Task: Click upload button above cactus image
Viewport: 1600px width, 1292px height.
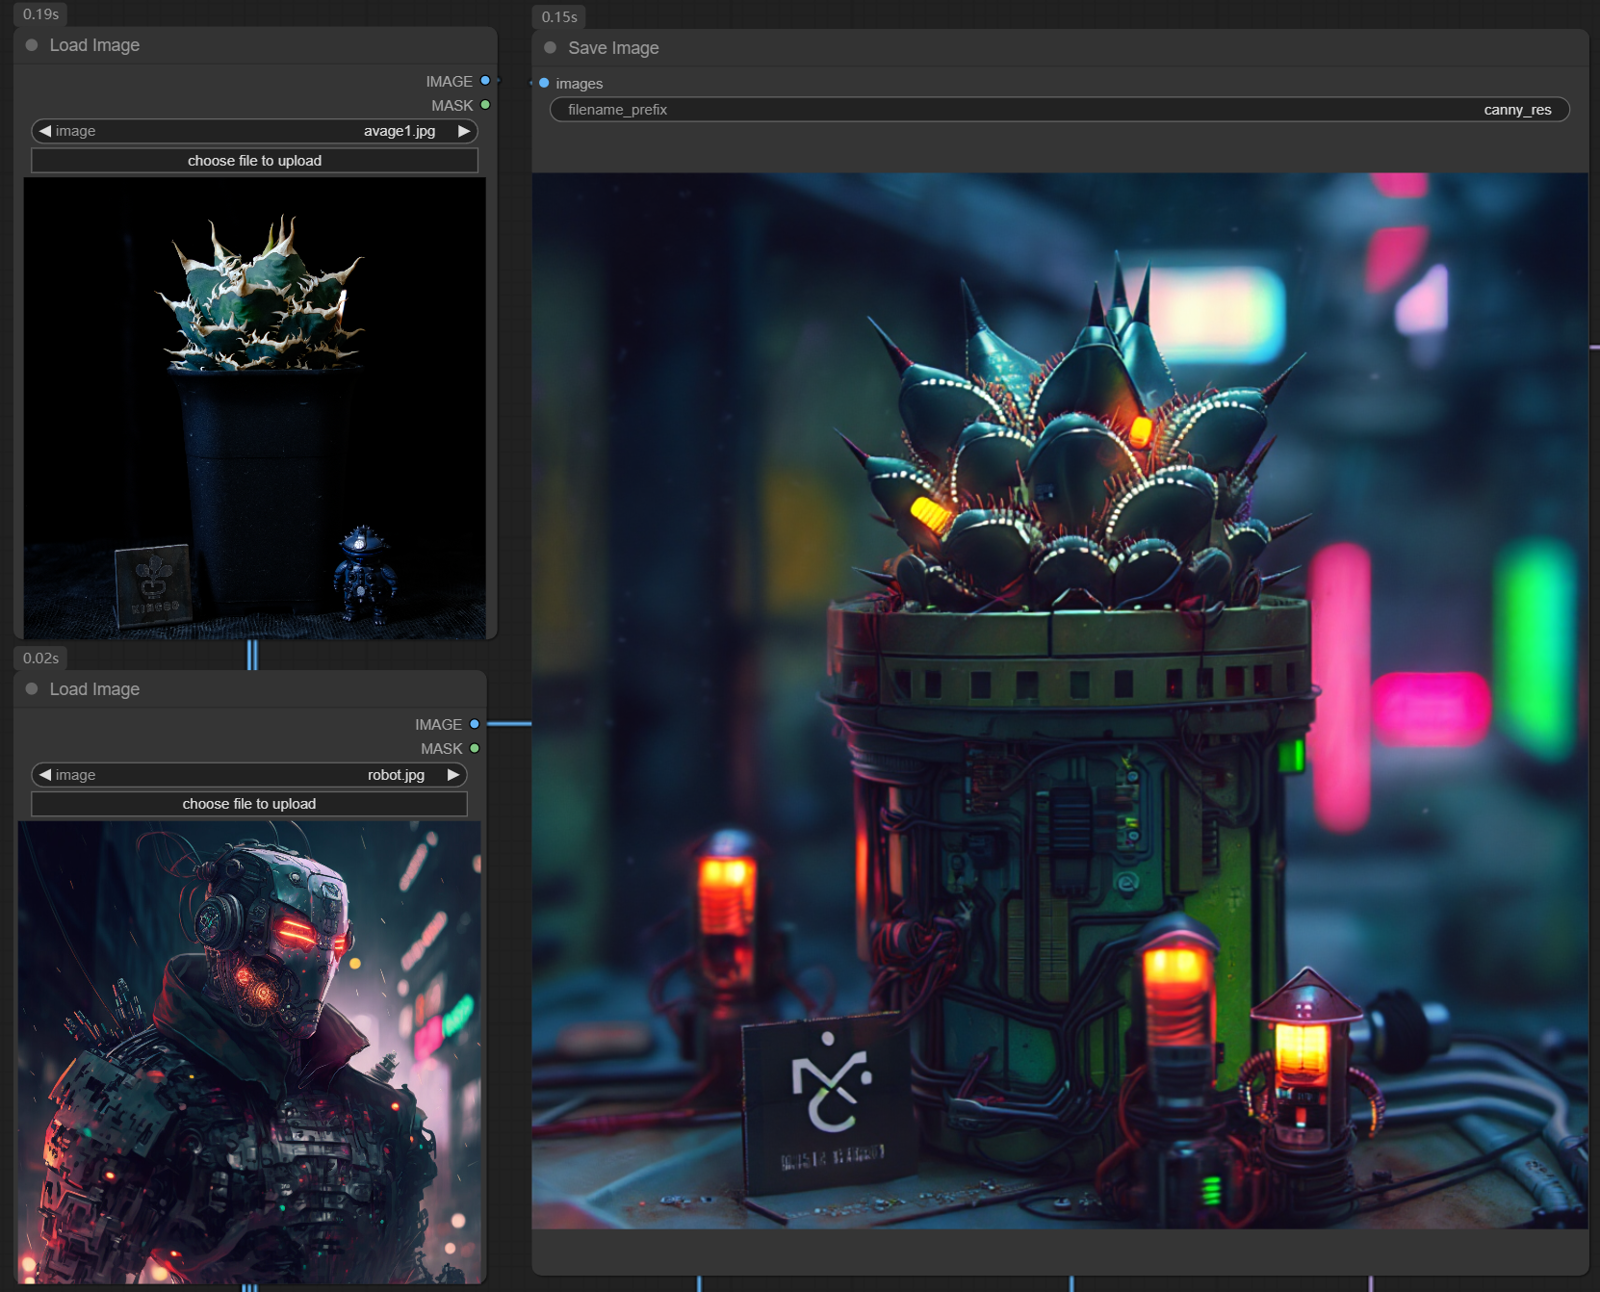Action: (254, 161)
